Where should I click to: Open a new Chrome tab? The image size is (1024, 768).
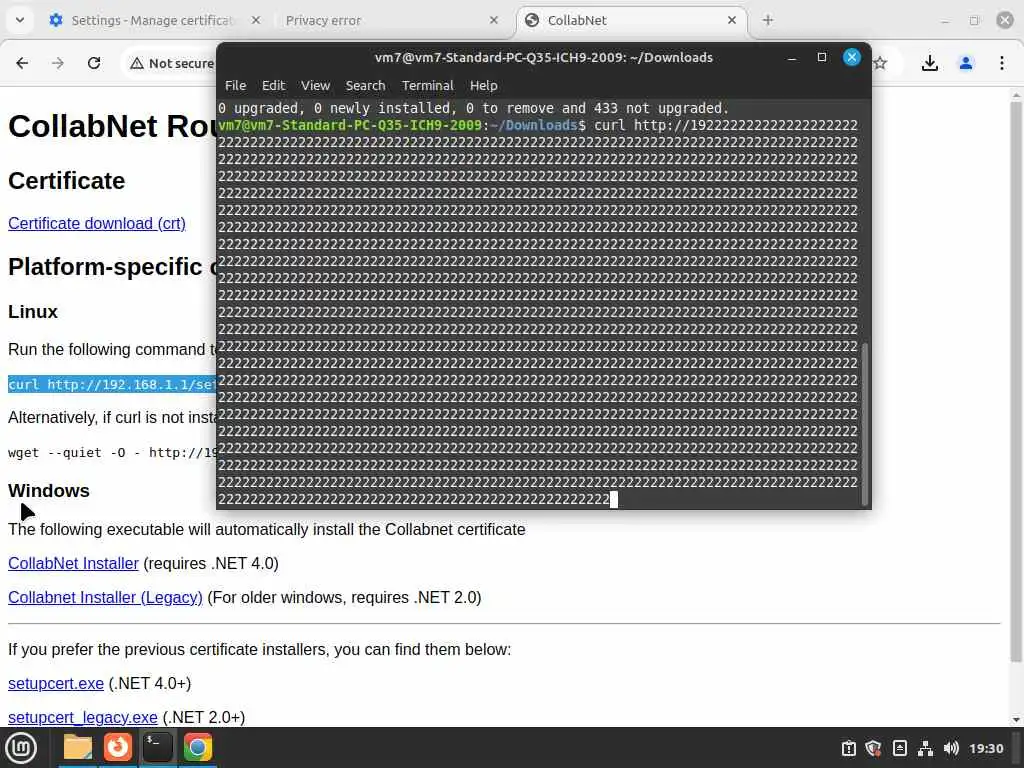click(768, 20)
